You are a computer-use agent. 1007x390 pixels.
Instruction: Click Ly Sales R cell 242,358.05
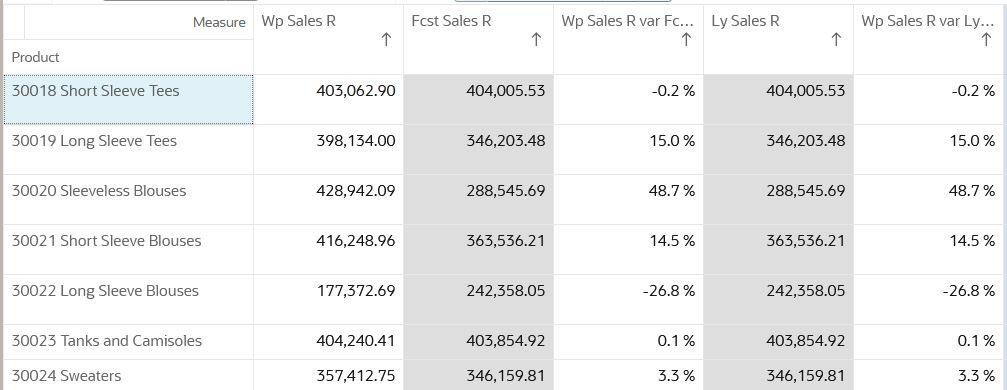click(x=778, y=299)
